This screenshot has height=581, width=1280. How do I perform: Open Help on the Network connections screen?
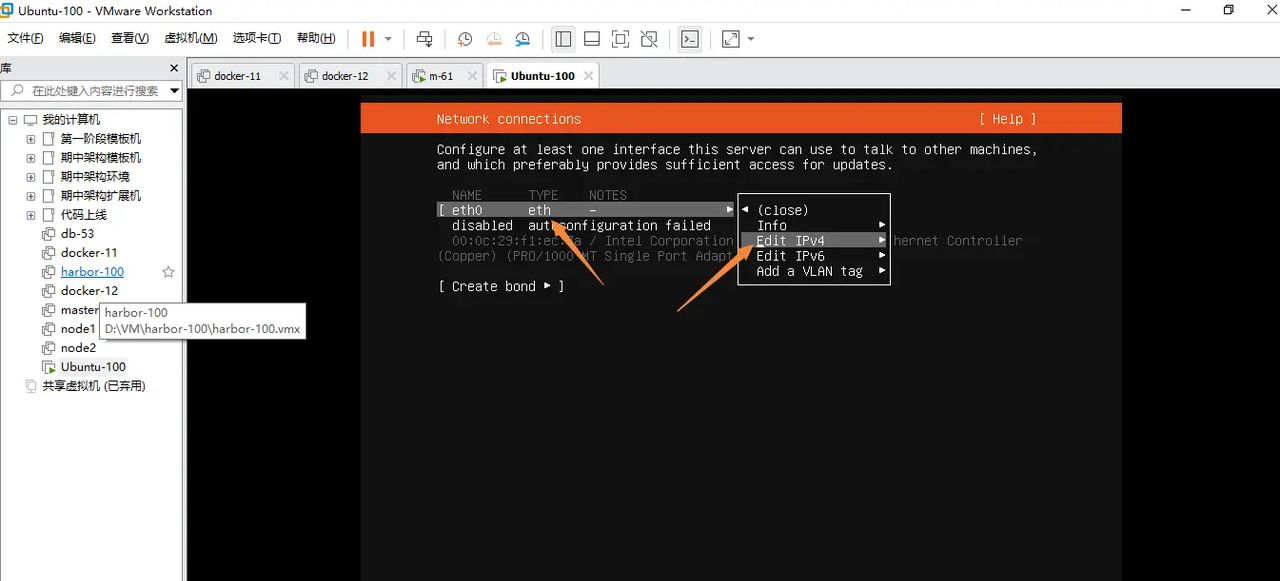[x=1007, y=118]
